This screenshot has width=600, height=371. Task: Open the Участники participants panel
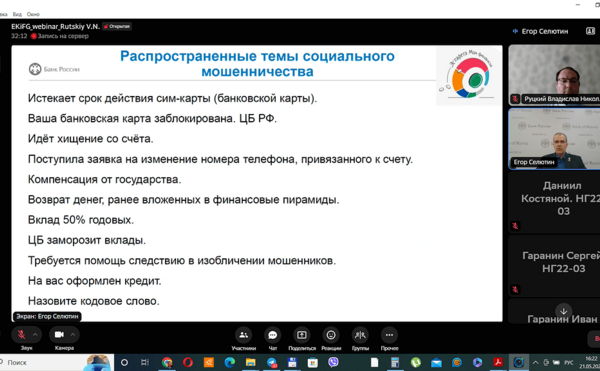[243, 335]
